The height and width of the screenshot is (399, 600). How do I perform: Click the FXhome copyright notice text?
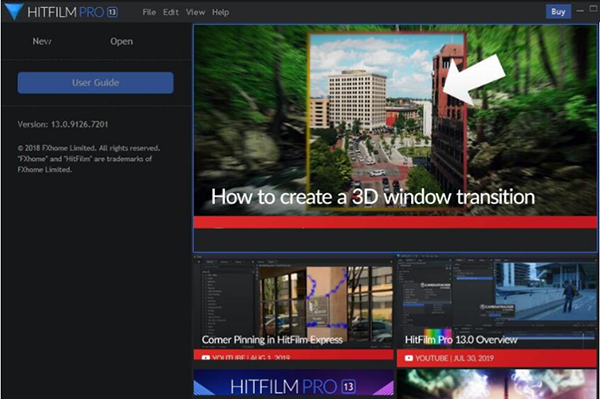click(x=89, y=159)
